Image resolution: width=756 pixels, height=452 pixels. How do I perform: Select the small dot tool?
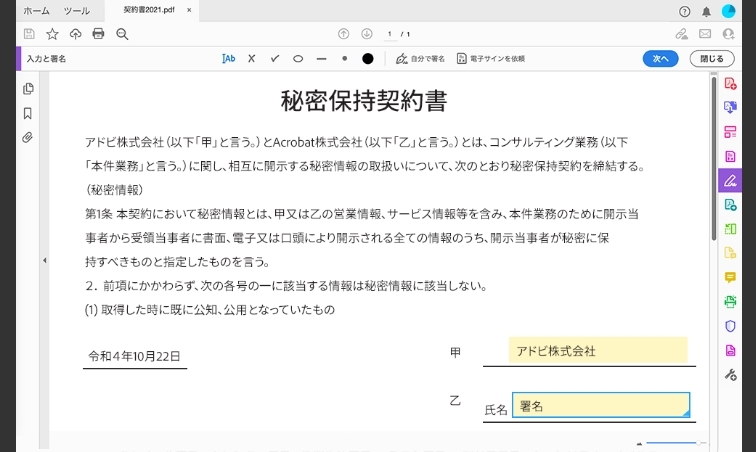tap(344, 59)
